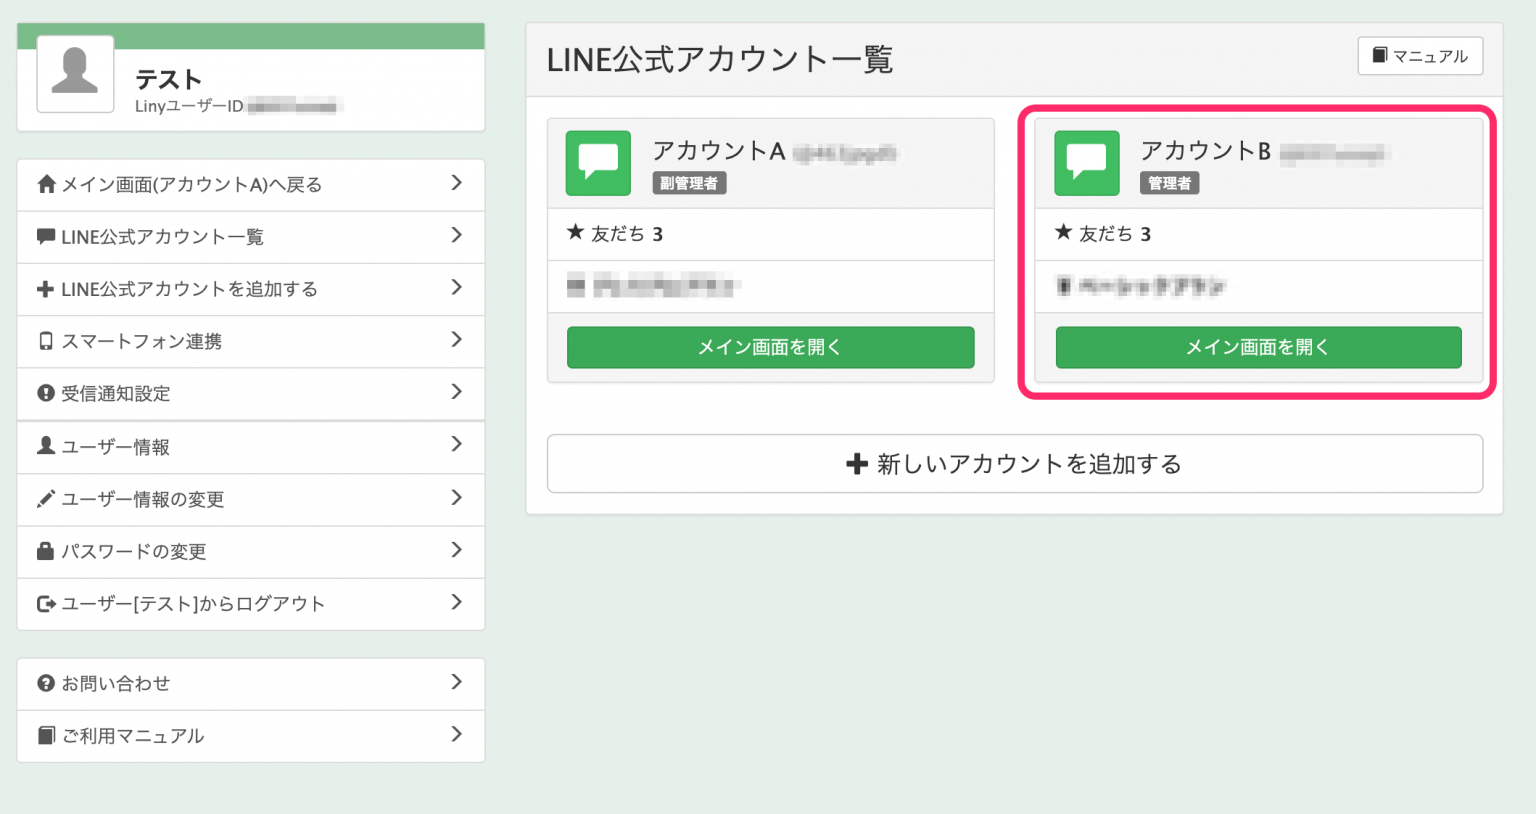Click the LINE公式アカウント一覧 page heading
The image size is (1536, 814).
(x=720, y=59)
